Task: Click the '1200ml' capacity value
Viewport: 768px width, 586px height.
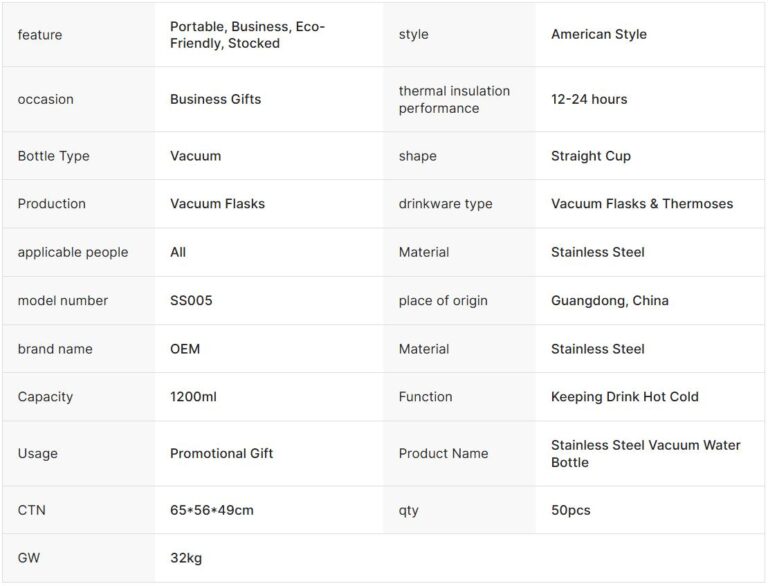Action: [x=193, y=397]
